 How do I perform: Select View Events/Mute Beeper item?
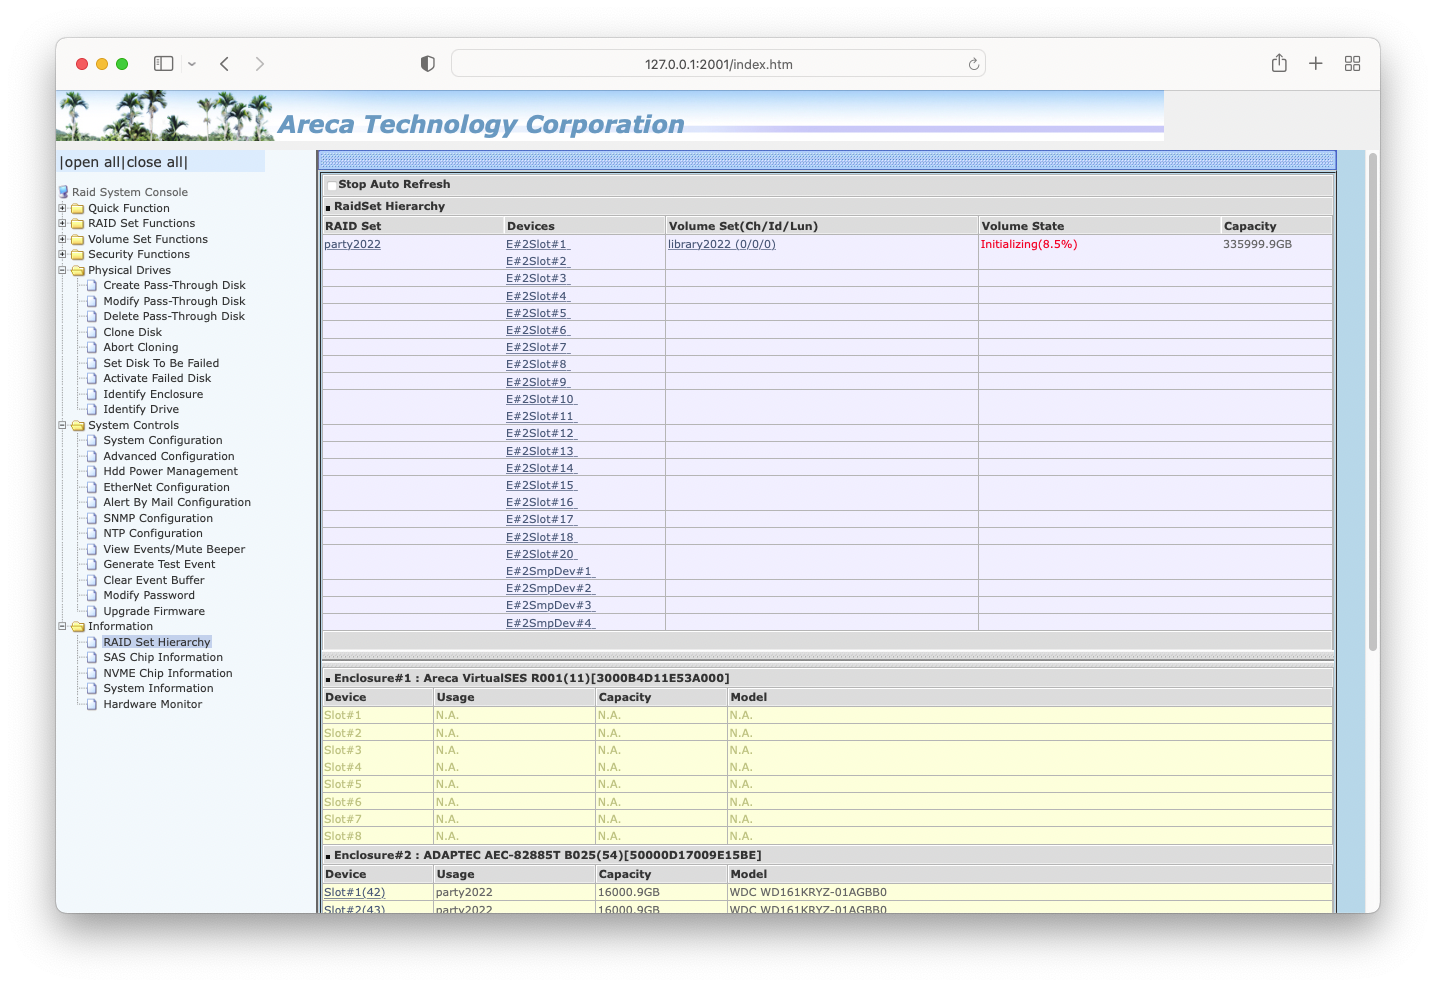(173, 549)
